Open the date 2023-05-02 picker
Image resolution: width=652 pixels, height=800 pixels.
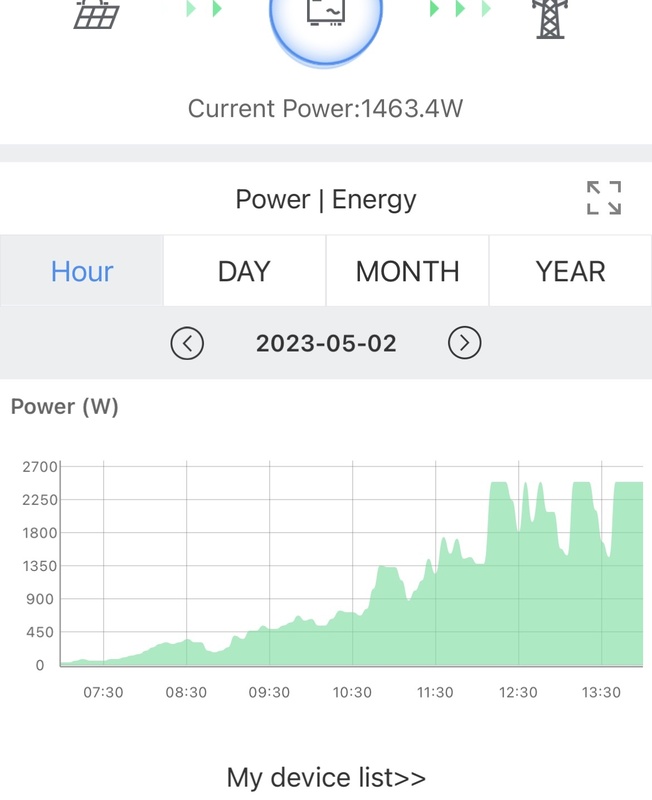[x=326, y=343]
